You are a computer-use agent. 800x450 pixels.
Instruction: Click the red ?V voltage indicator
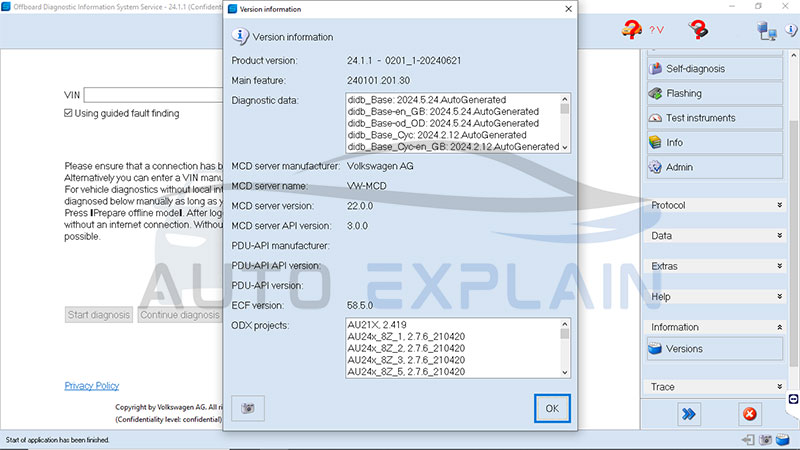click(x=657, y=30)
